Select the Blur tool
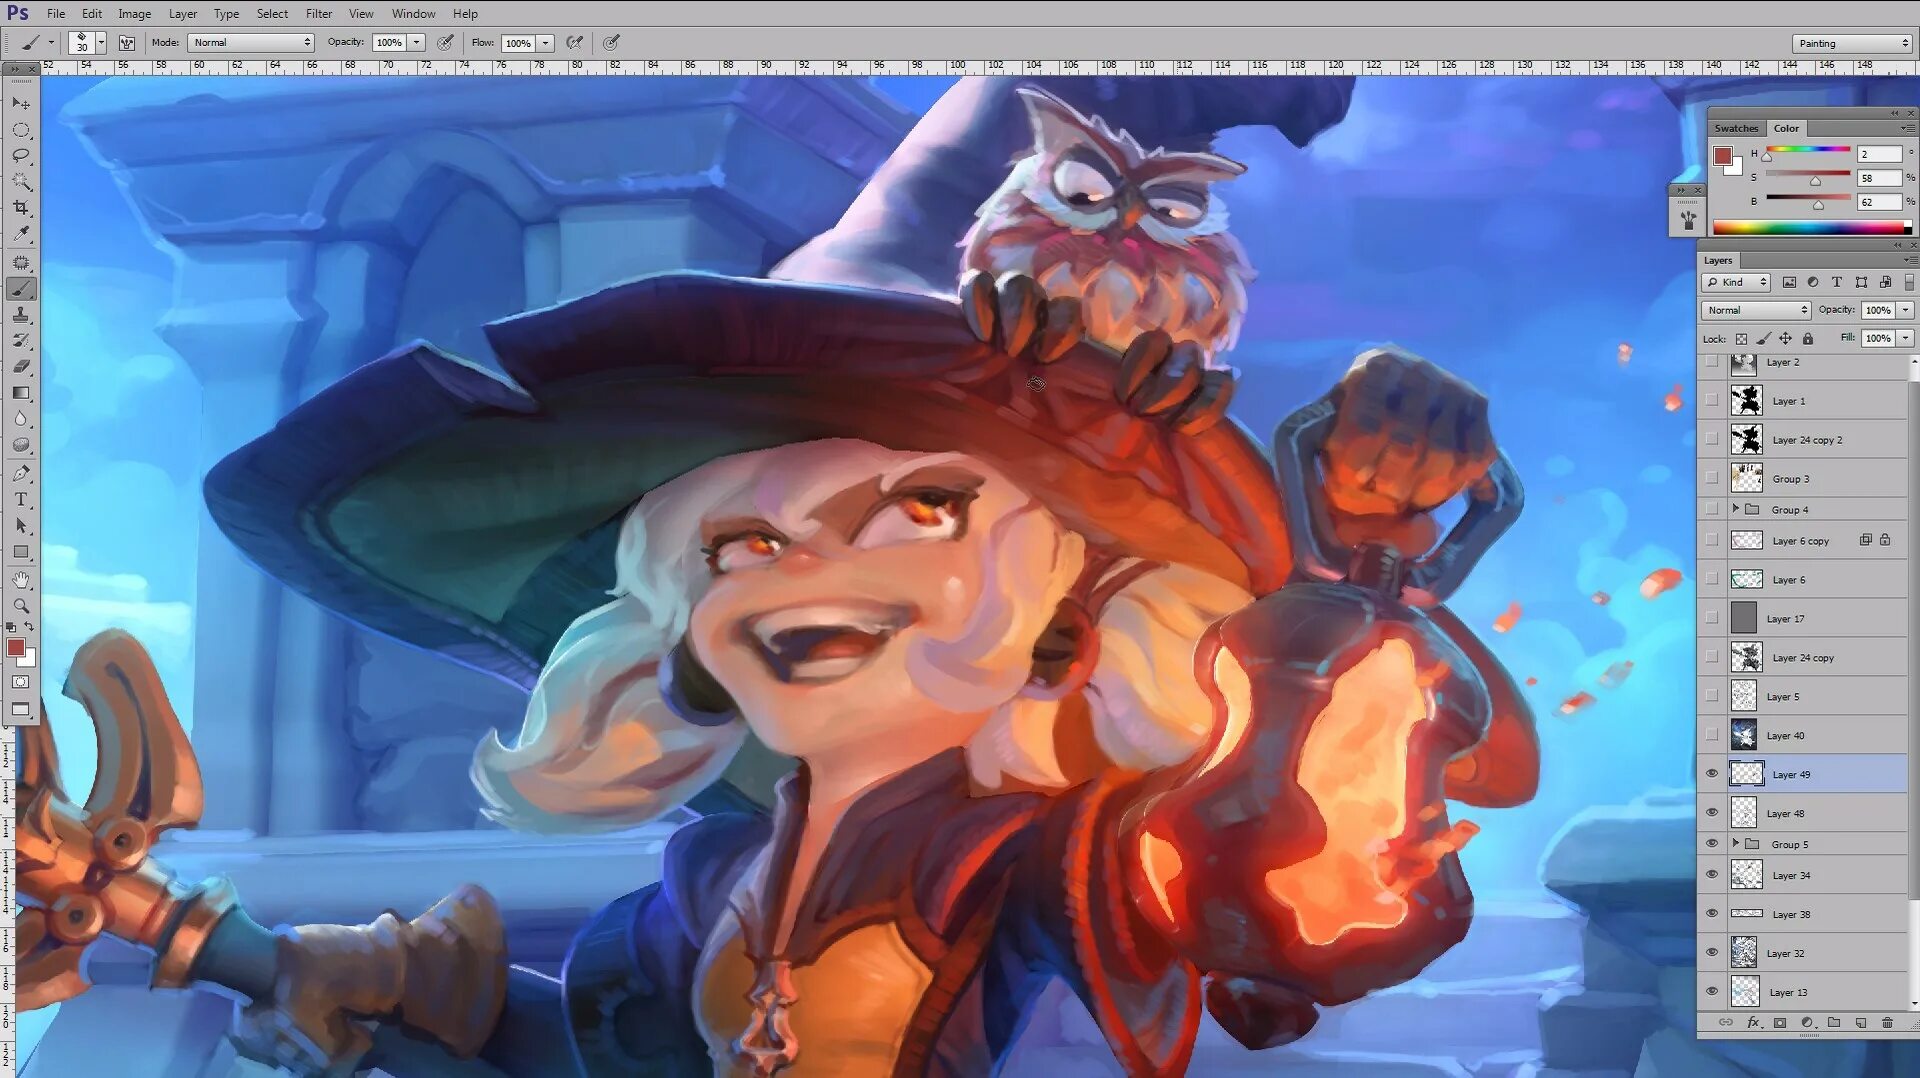Screen dimensions: 1920x1078 tap(20, 419)
